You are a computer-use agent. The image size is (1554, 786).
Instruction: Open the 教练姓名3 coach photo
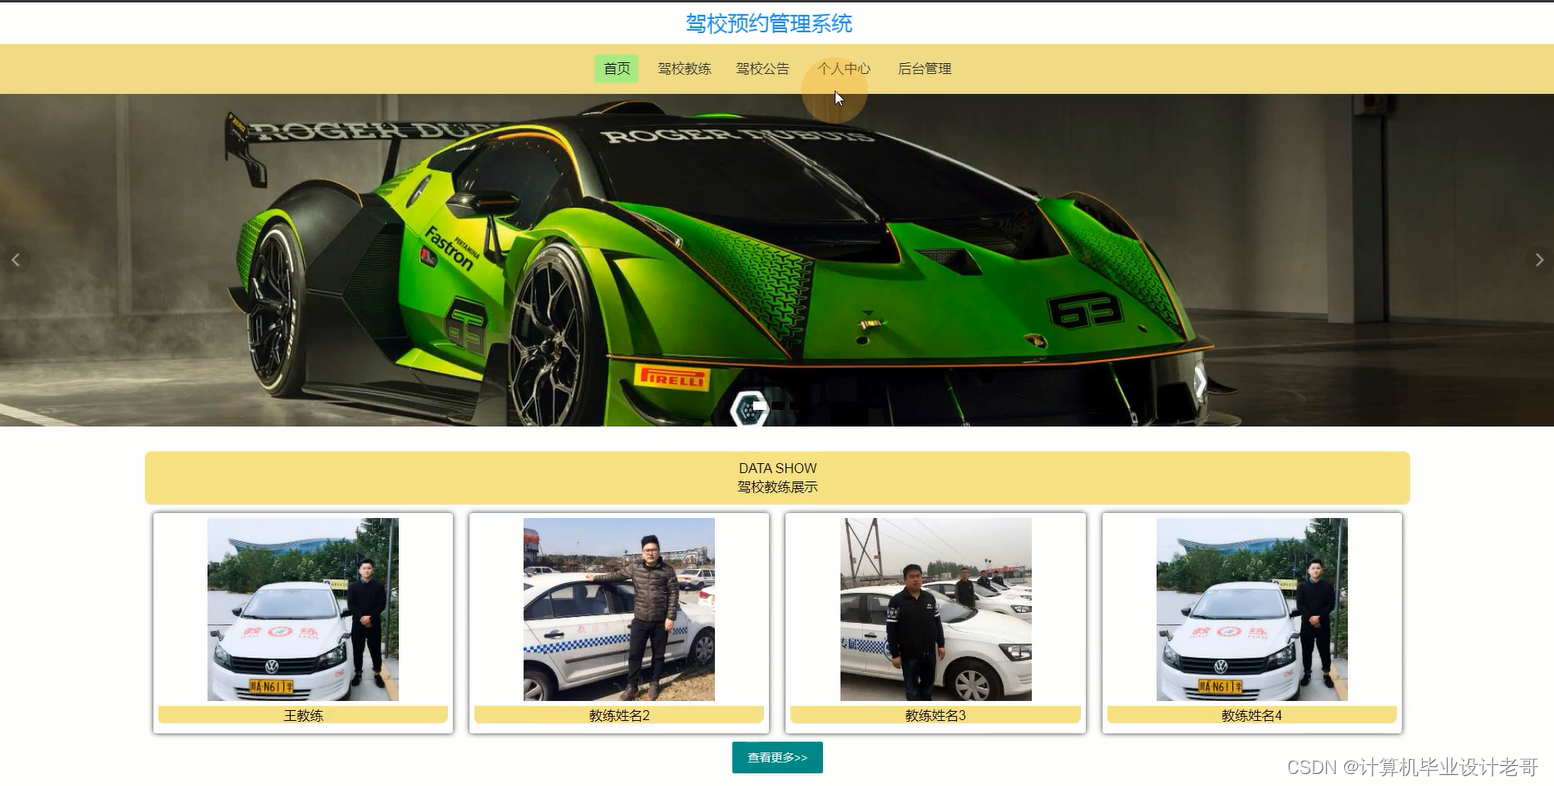click(x=936, y=609)
